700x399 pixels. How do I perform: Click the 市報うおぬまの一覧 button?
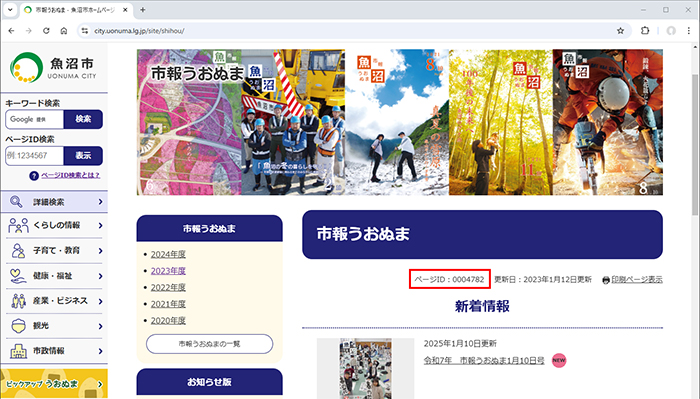(209, 344)
